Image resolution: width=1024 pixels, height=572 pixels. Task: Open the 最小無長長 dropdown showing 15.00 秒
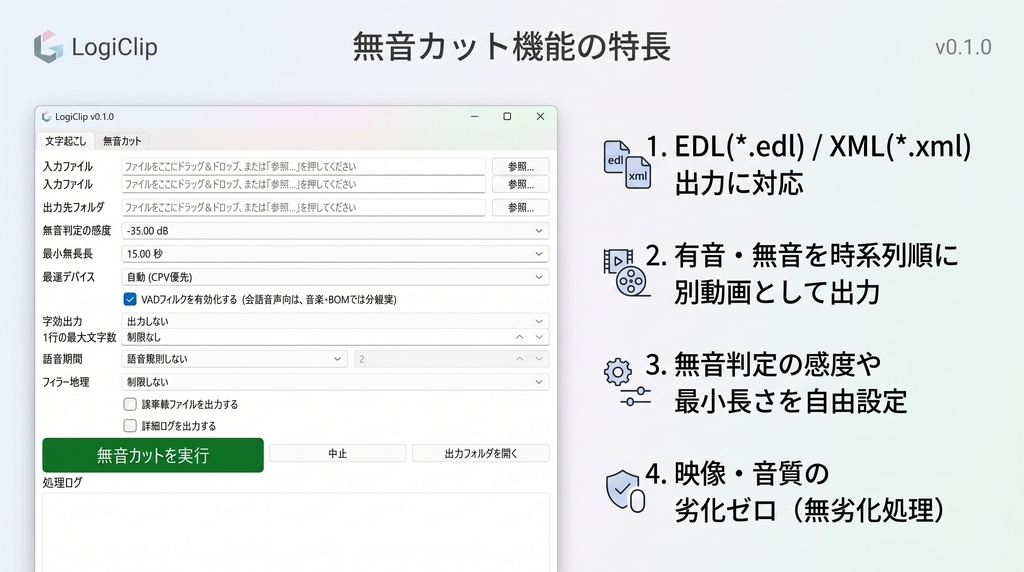335,254
